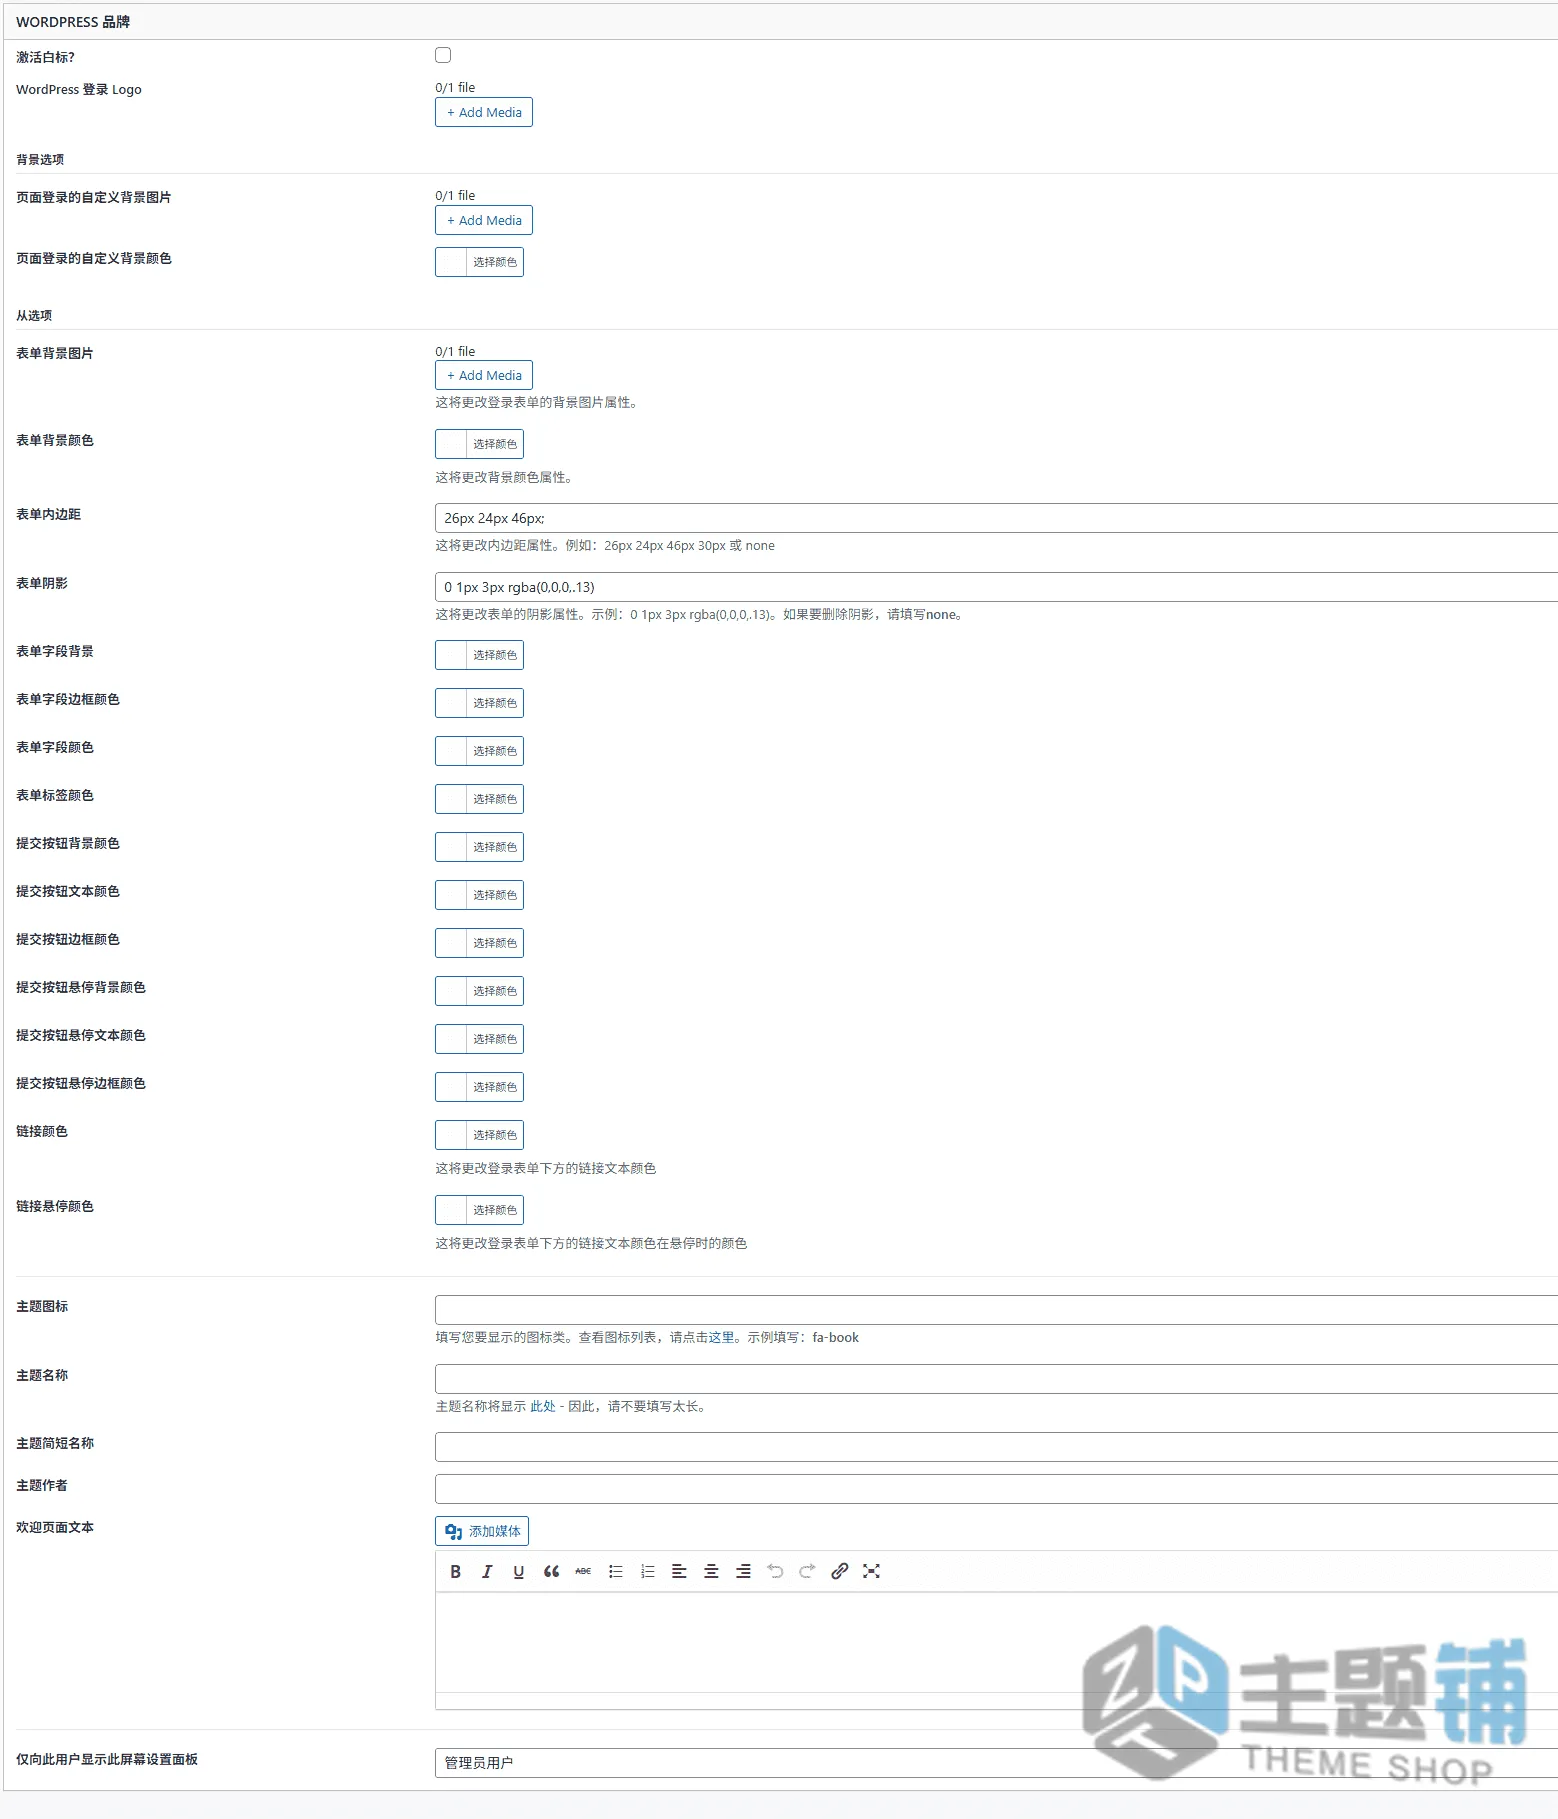Add Media for WordPress 登录 Logo
This screenshot has width=1558, height=1819.
[484, 112]
